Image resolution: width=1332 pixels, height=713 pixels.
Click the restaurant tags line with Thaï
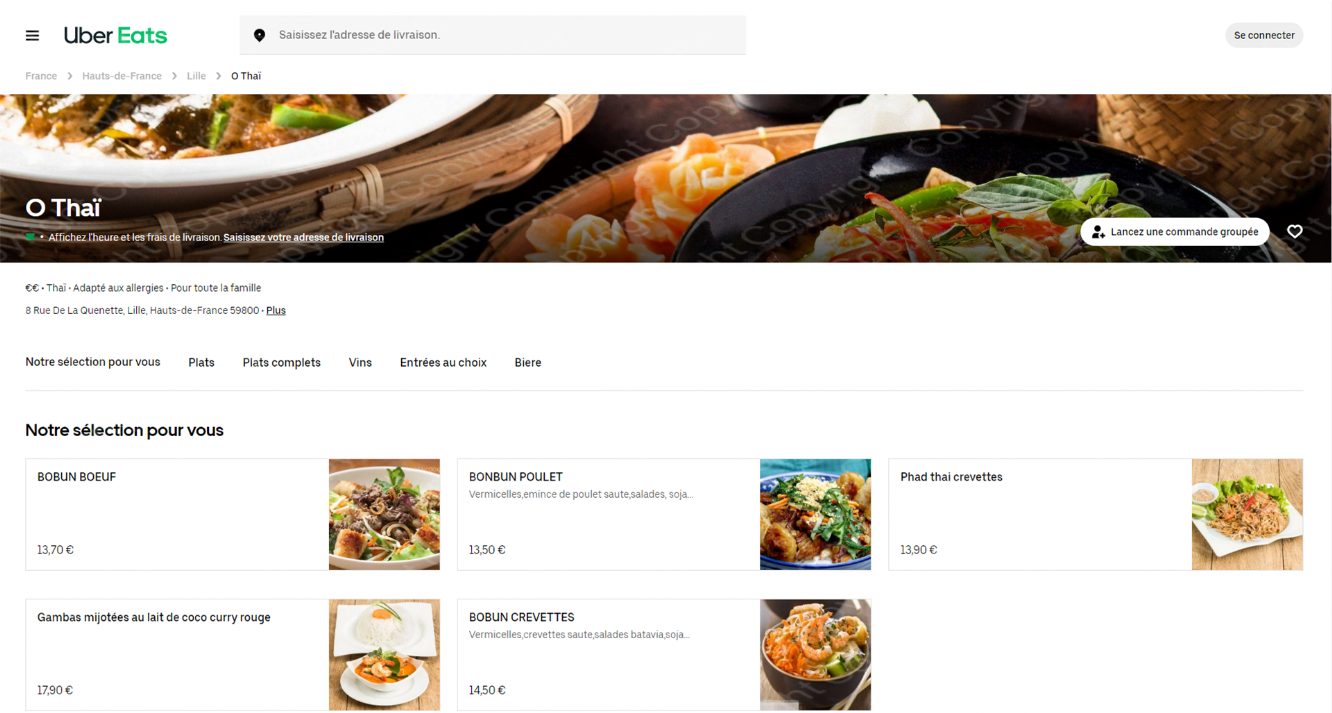[x=143, y=288]
